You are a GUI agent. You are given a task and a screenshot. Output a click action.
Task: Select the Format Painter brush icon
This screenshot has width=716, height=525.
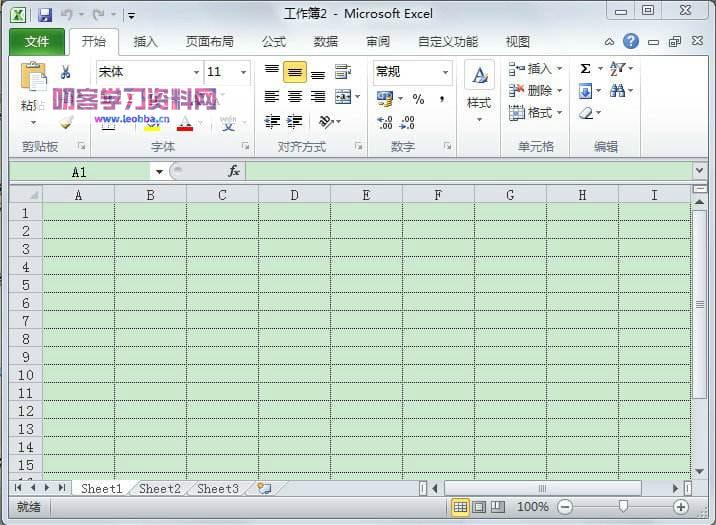point(67,122)
